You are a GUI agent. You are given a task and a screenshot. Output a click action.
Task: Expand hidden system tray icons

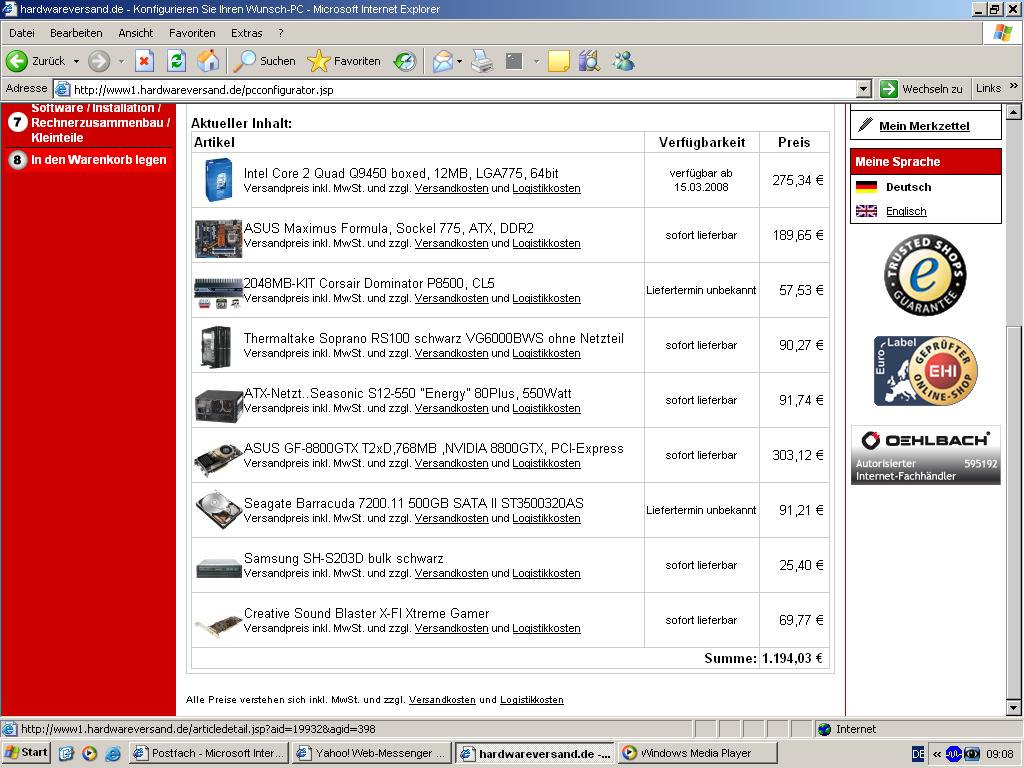pos(936,754)
